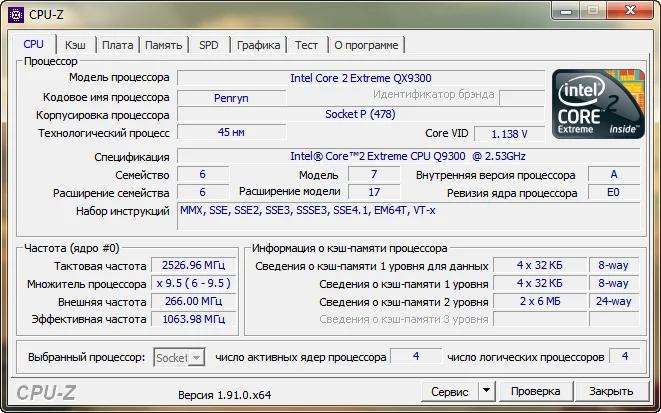Screen dimensions: 661x413
Task: Click the Intel Core 2 Extreme logo
Action: pyautogui.click(x=598, y=104)
